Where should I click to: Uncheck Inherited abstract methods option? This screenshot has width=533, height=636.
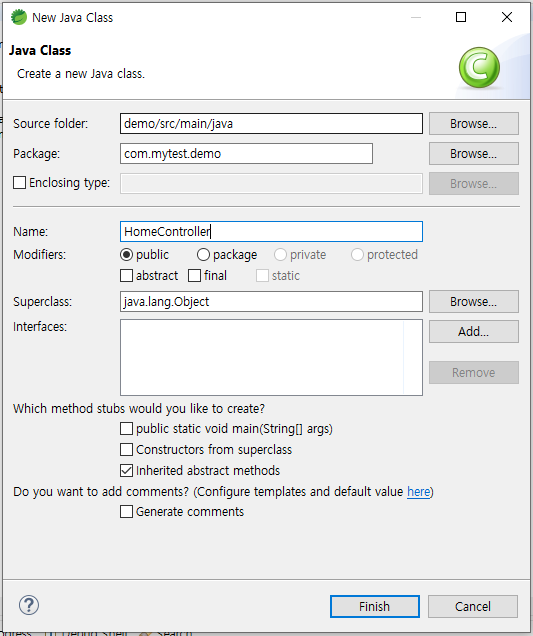point(127,471)
